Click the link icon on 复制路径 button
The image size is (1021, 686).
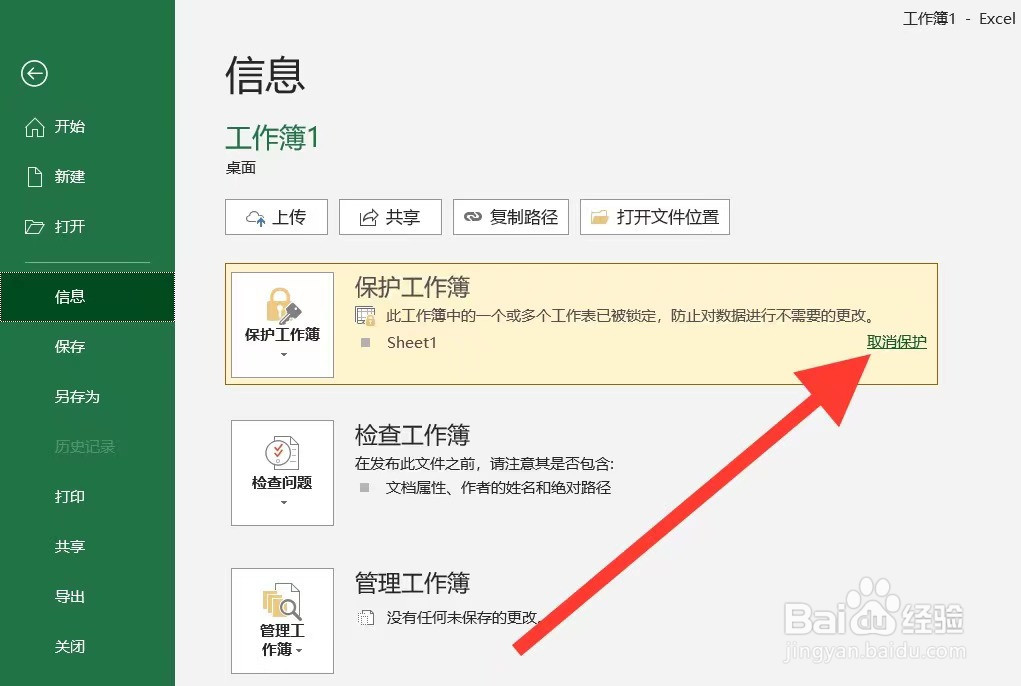[475, 216]
